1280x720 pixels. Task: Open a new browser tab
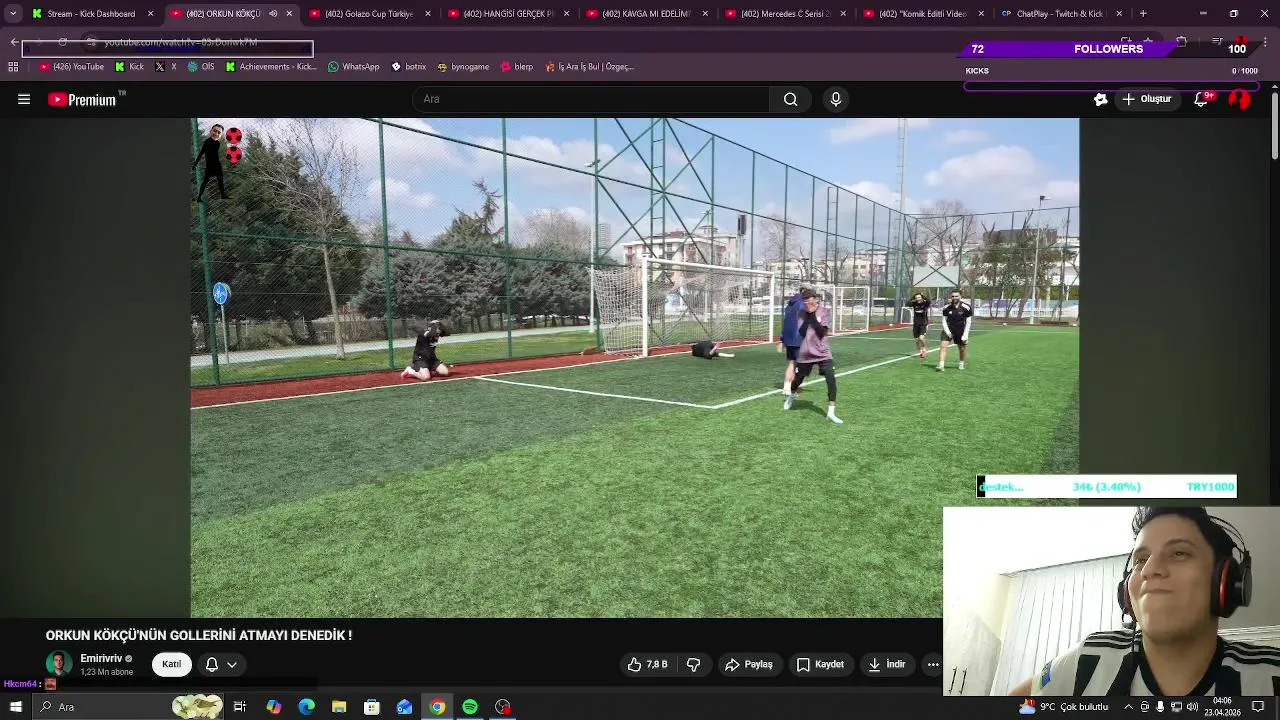point(1143,14)
